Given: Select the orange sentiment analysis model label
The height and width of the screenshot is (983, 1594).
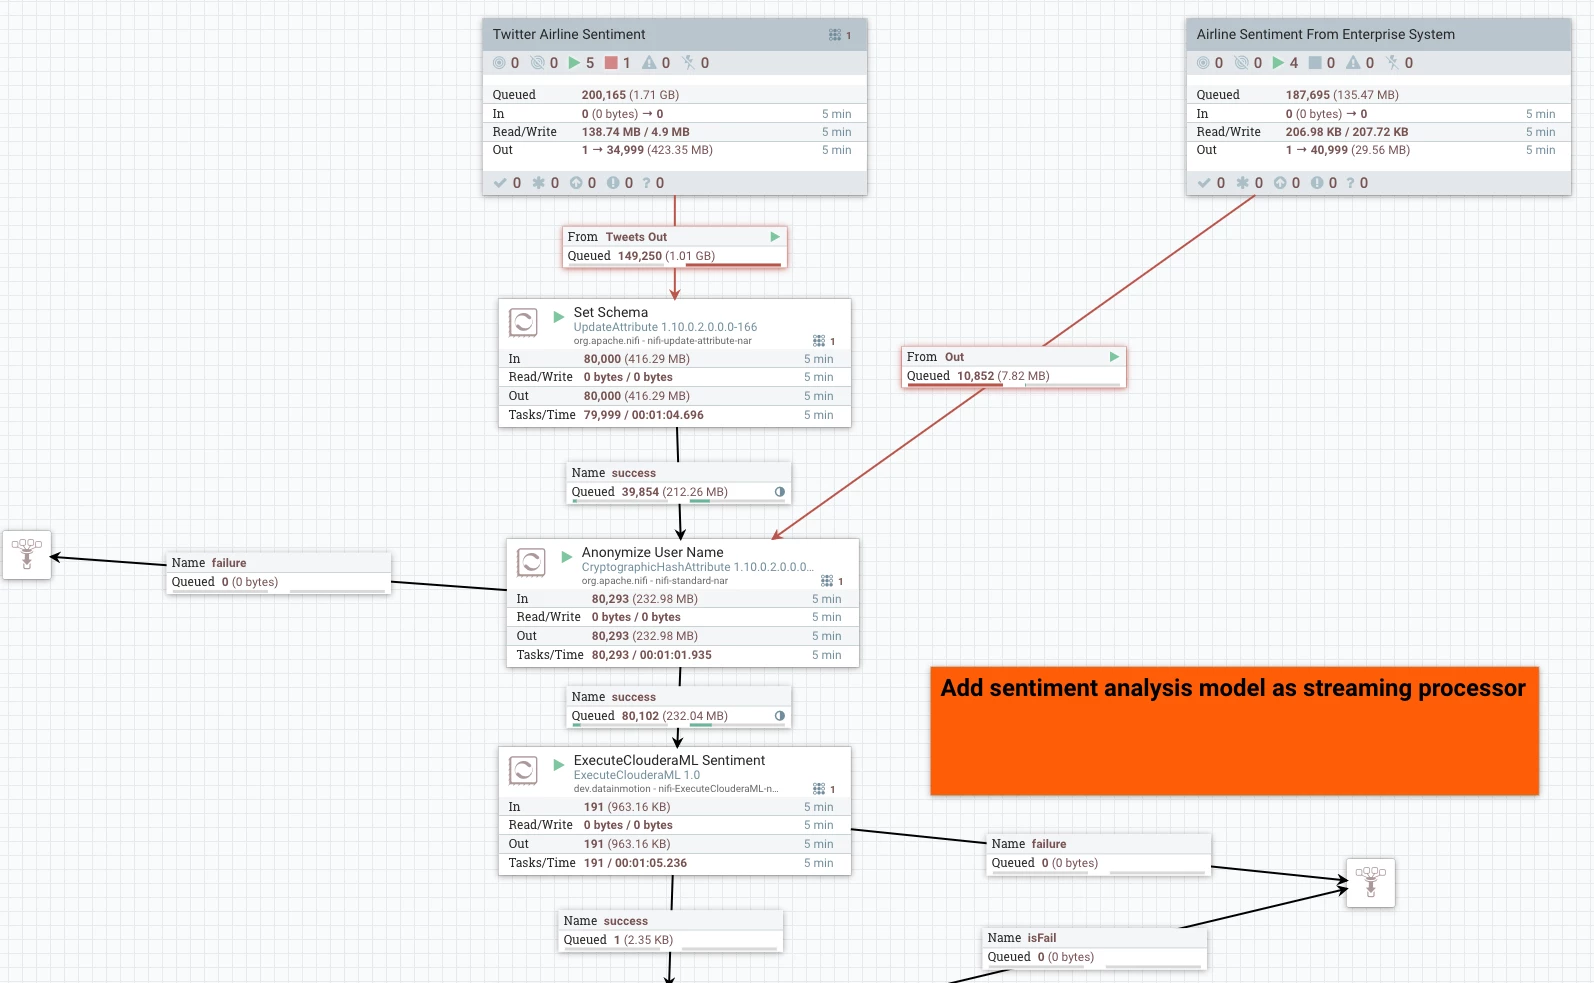Looking at the screenshot, I should (1234, 731).
